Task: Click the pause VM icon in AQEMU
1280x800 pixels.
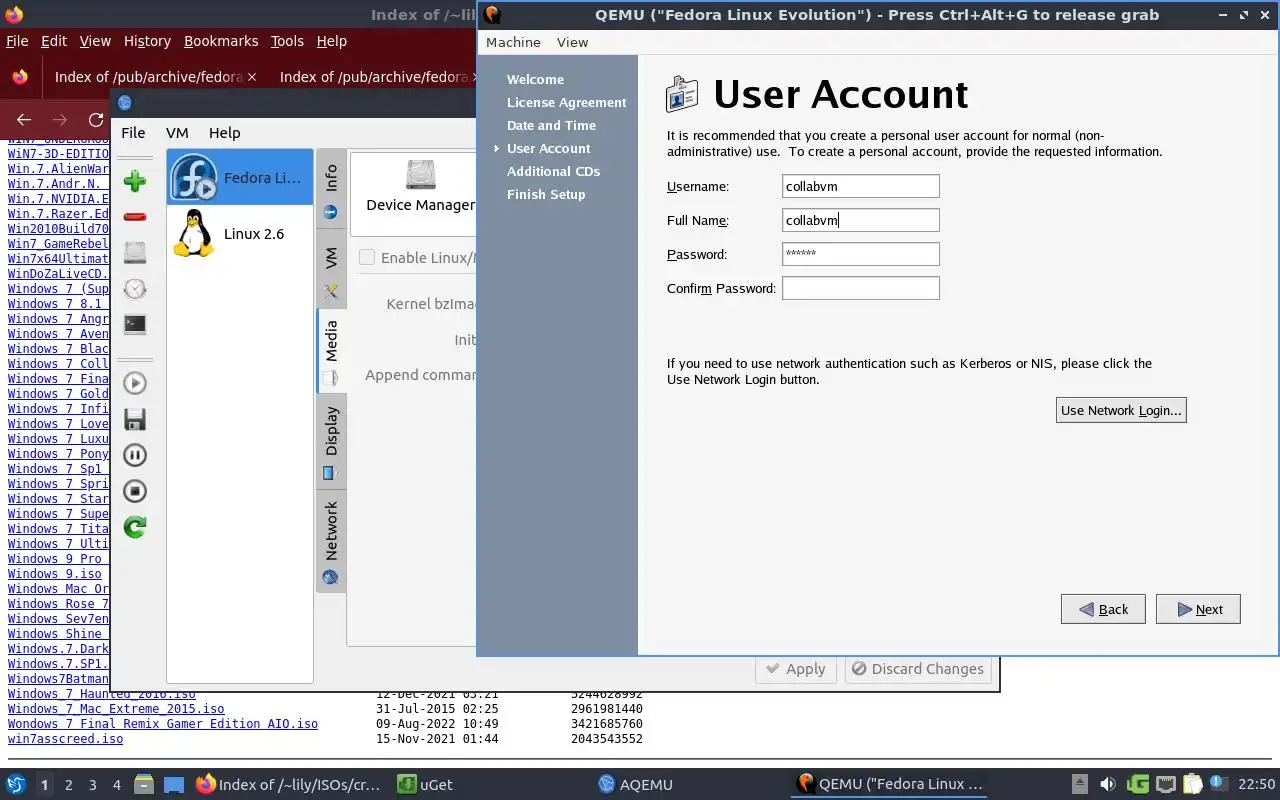Action: click(x=135, y=455)
